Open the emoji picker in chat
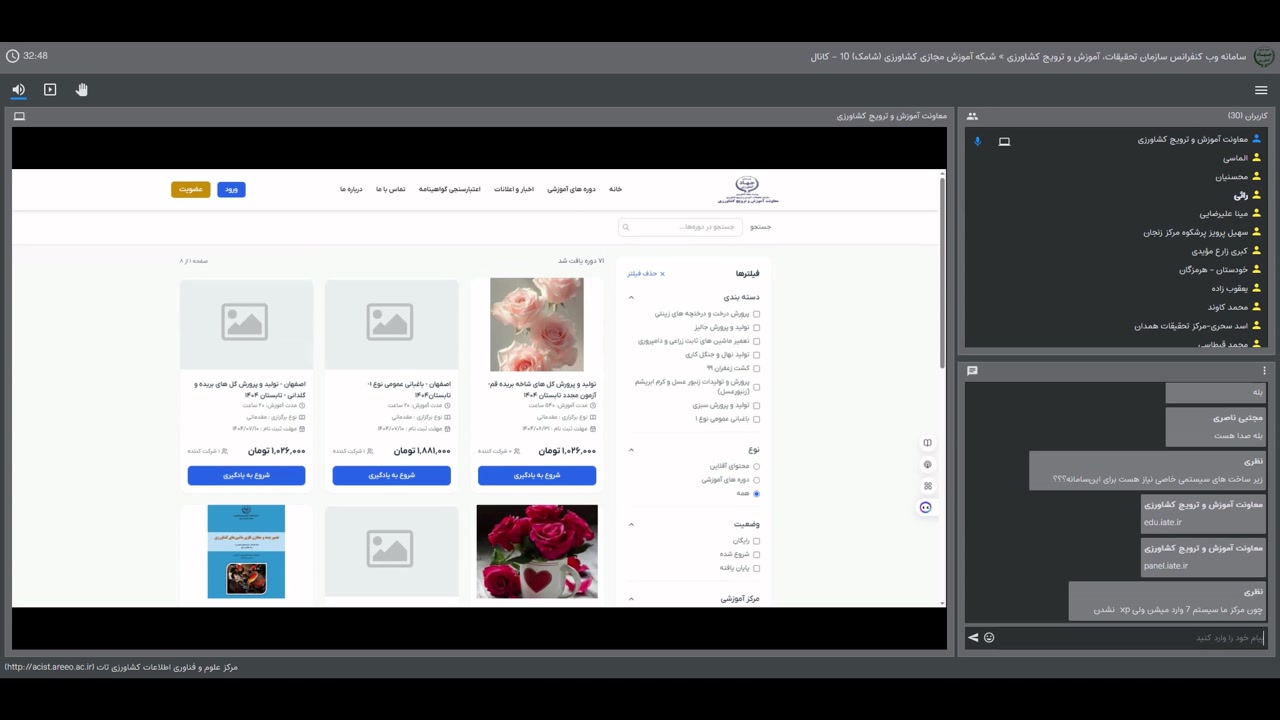 coord(989,638)
